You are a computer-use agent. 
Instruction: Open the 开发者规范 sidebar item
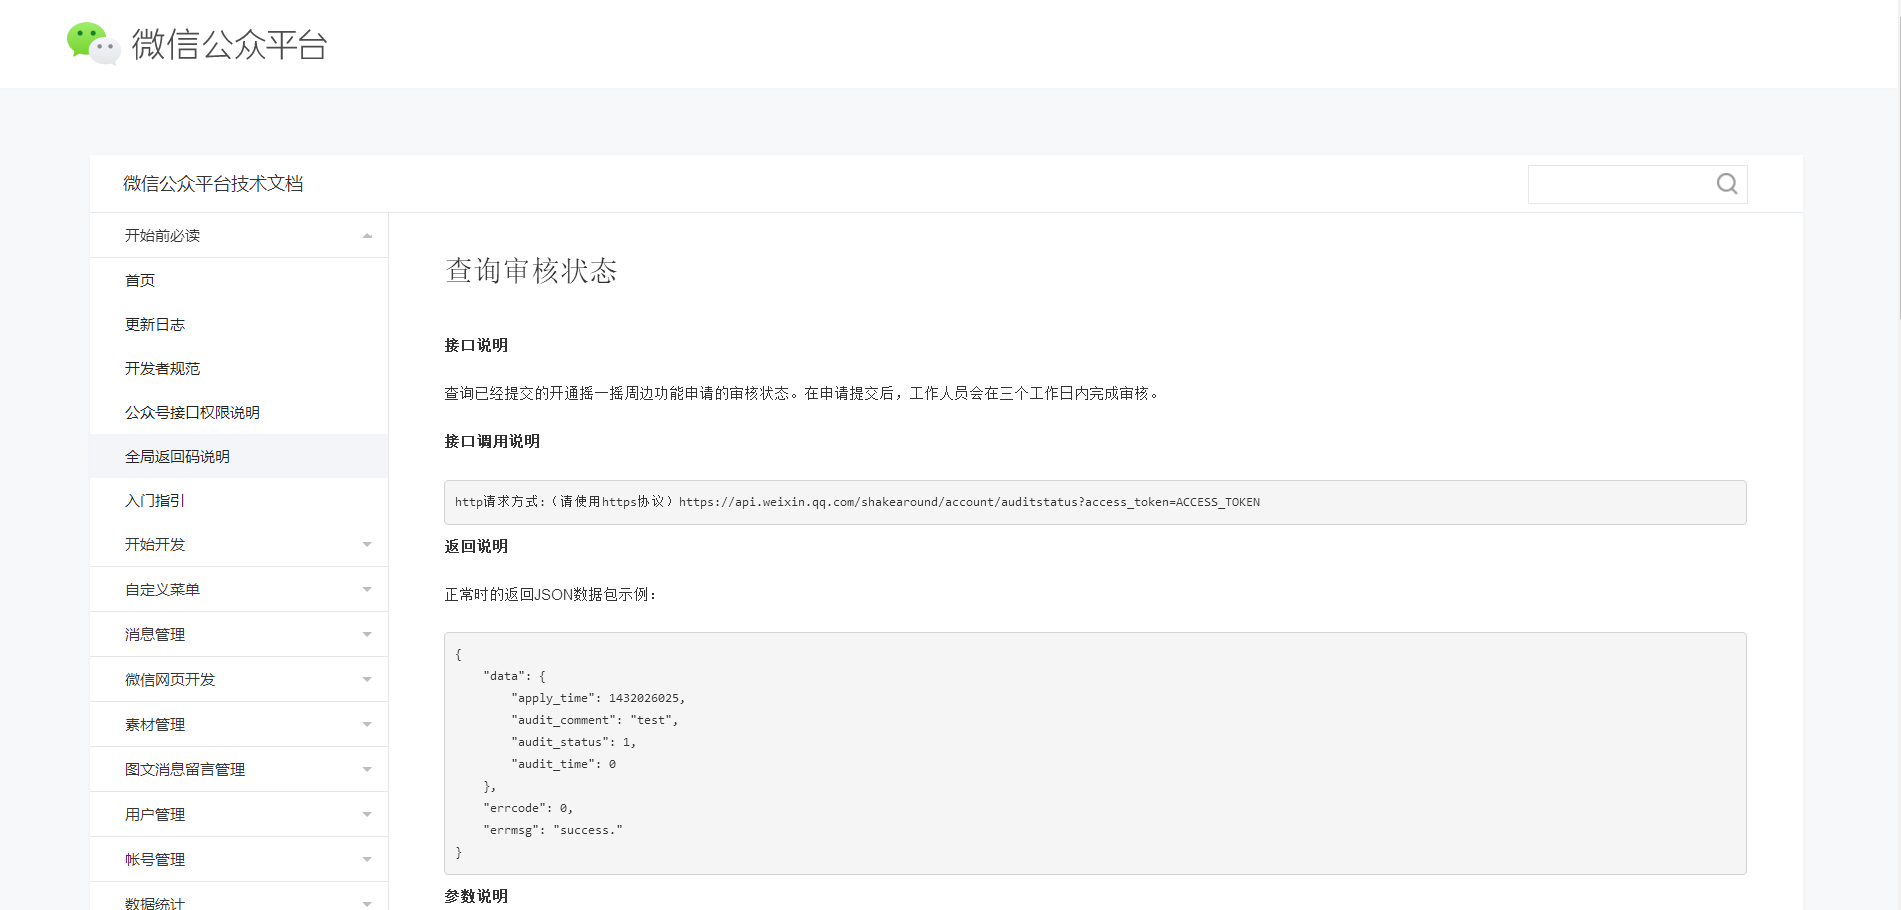pos(239,368)
